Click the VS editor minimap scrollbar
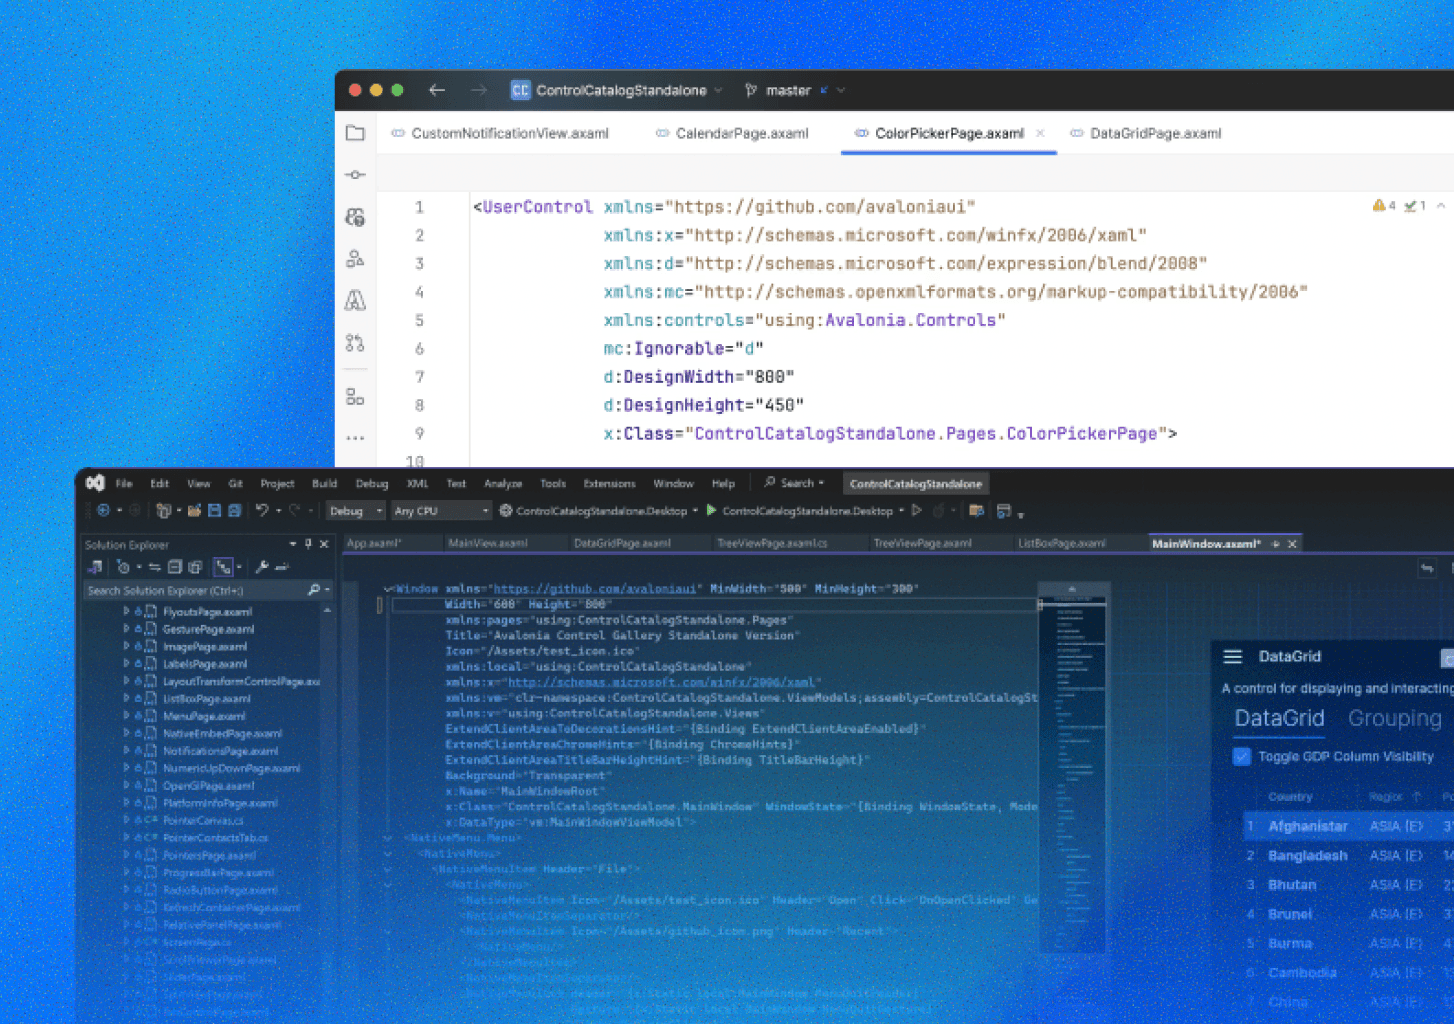This screenshot has height=1024, width=1454. click(x=1071, y=766)
